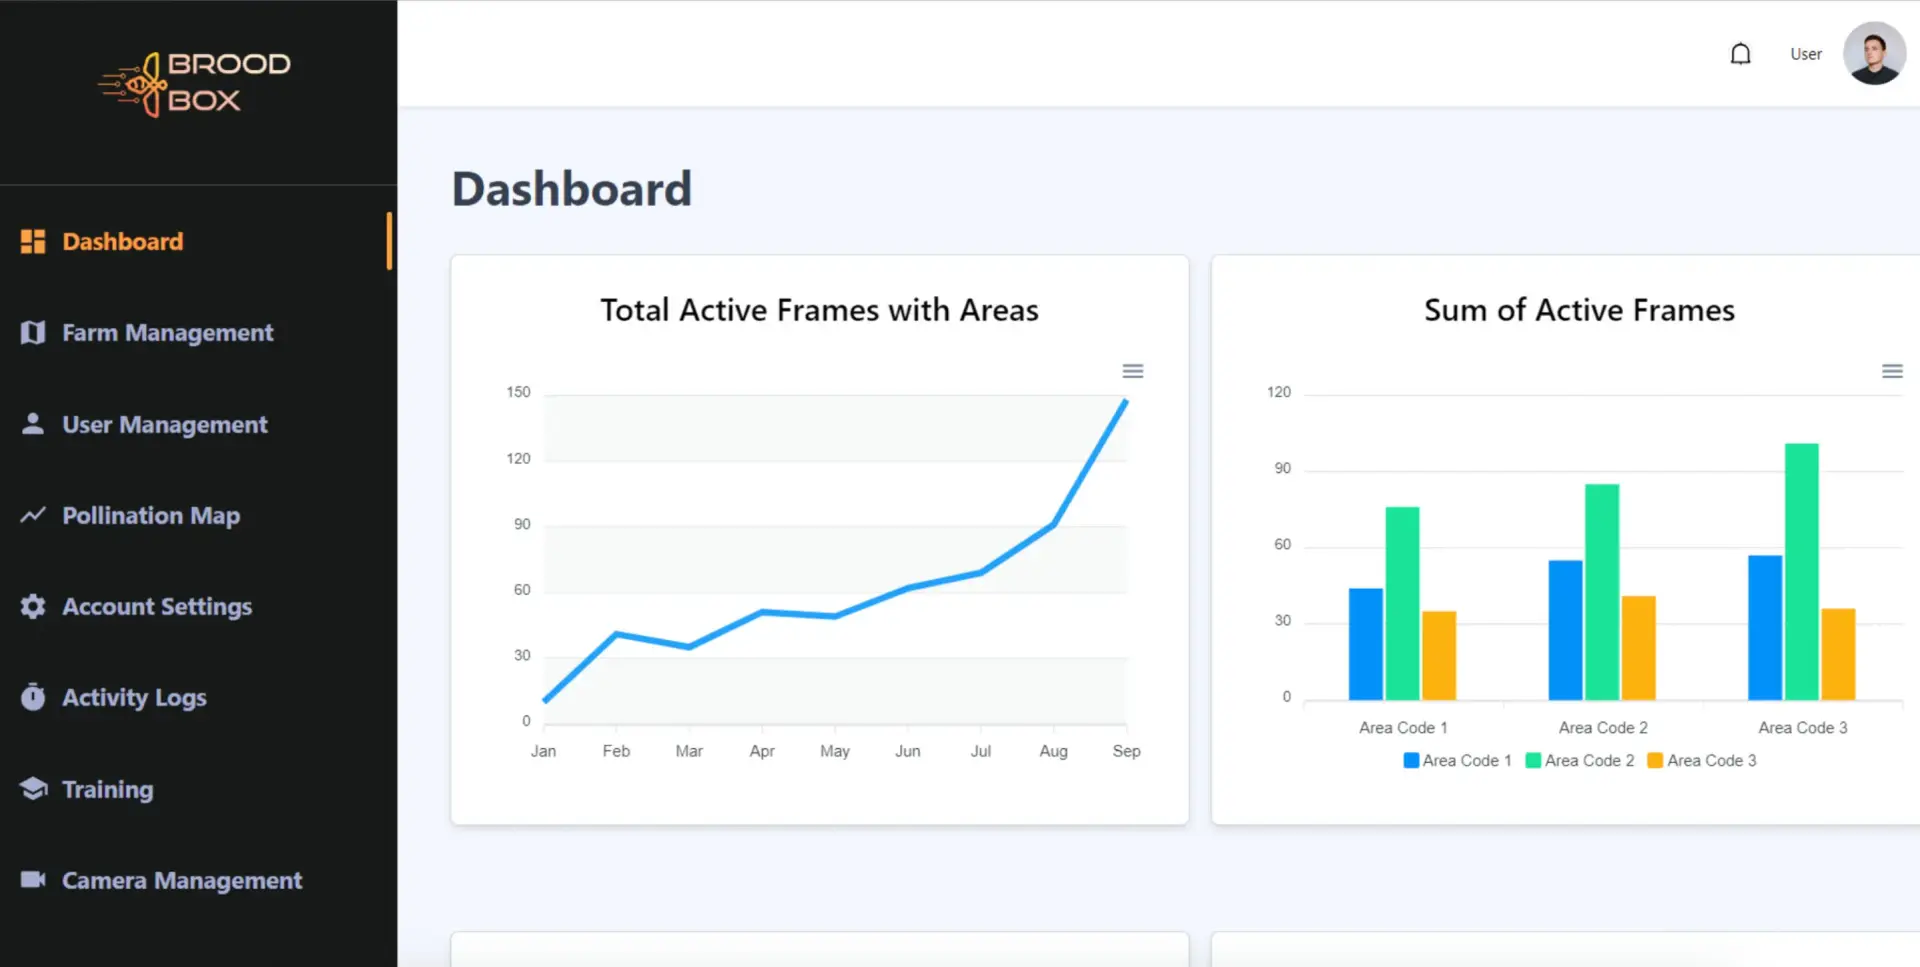Image resolution: width=1920 pixels, height=967 pixels.
Task: Open the Pollination Map menu item
Action: (151, 515)
